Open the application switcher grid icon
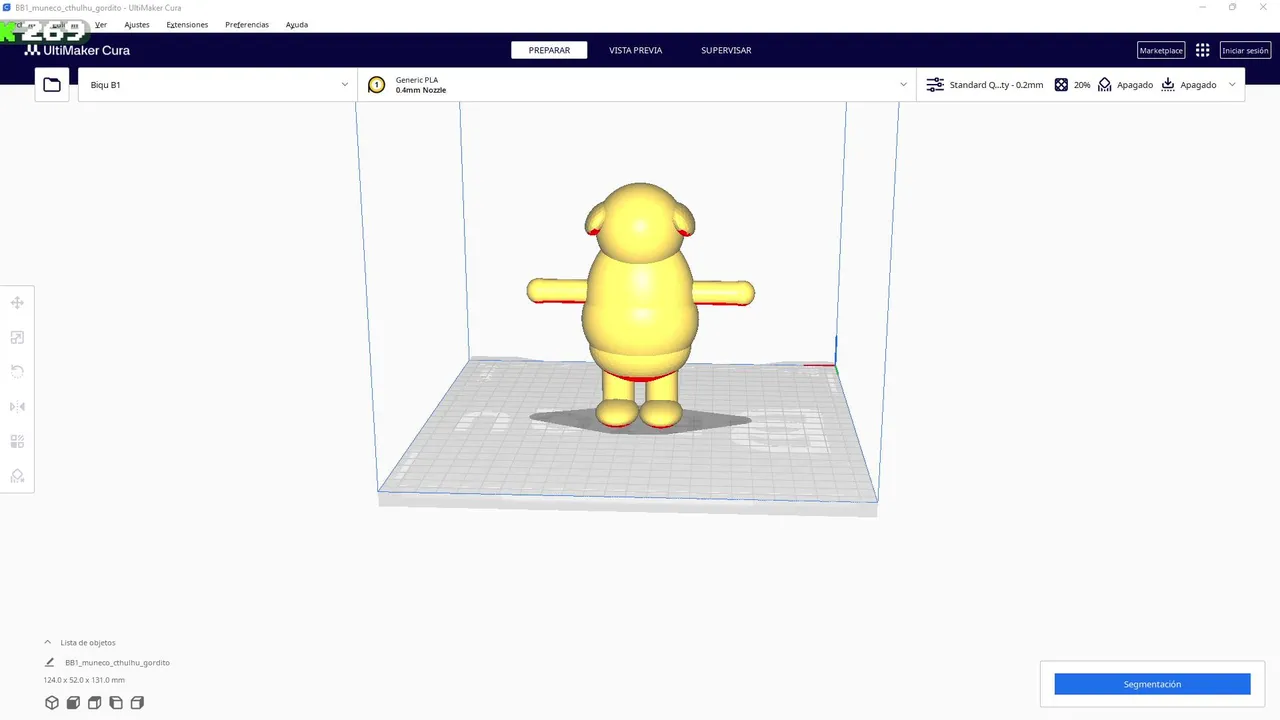This screenshot has width=1280, height=720. pos(1202,50)
